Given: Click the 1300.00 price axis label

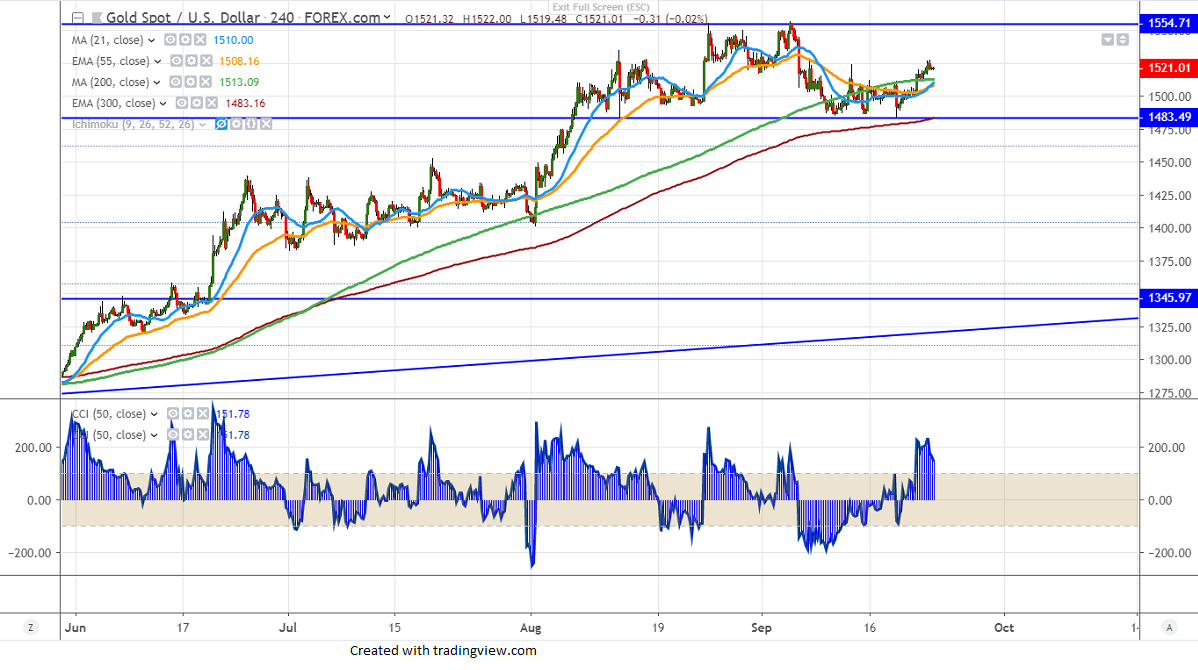Looking at the screenshot, I should coord(1169,360).
